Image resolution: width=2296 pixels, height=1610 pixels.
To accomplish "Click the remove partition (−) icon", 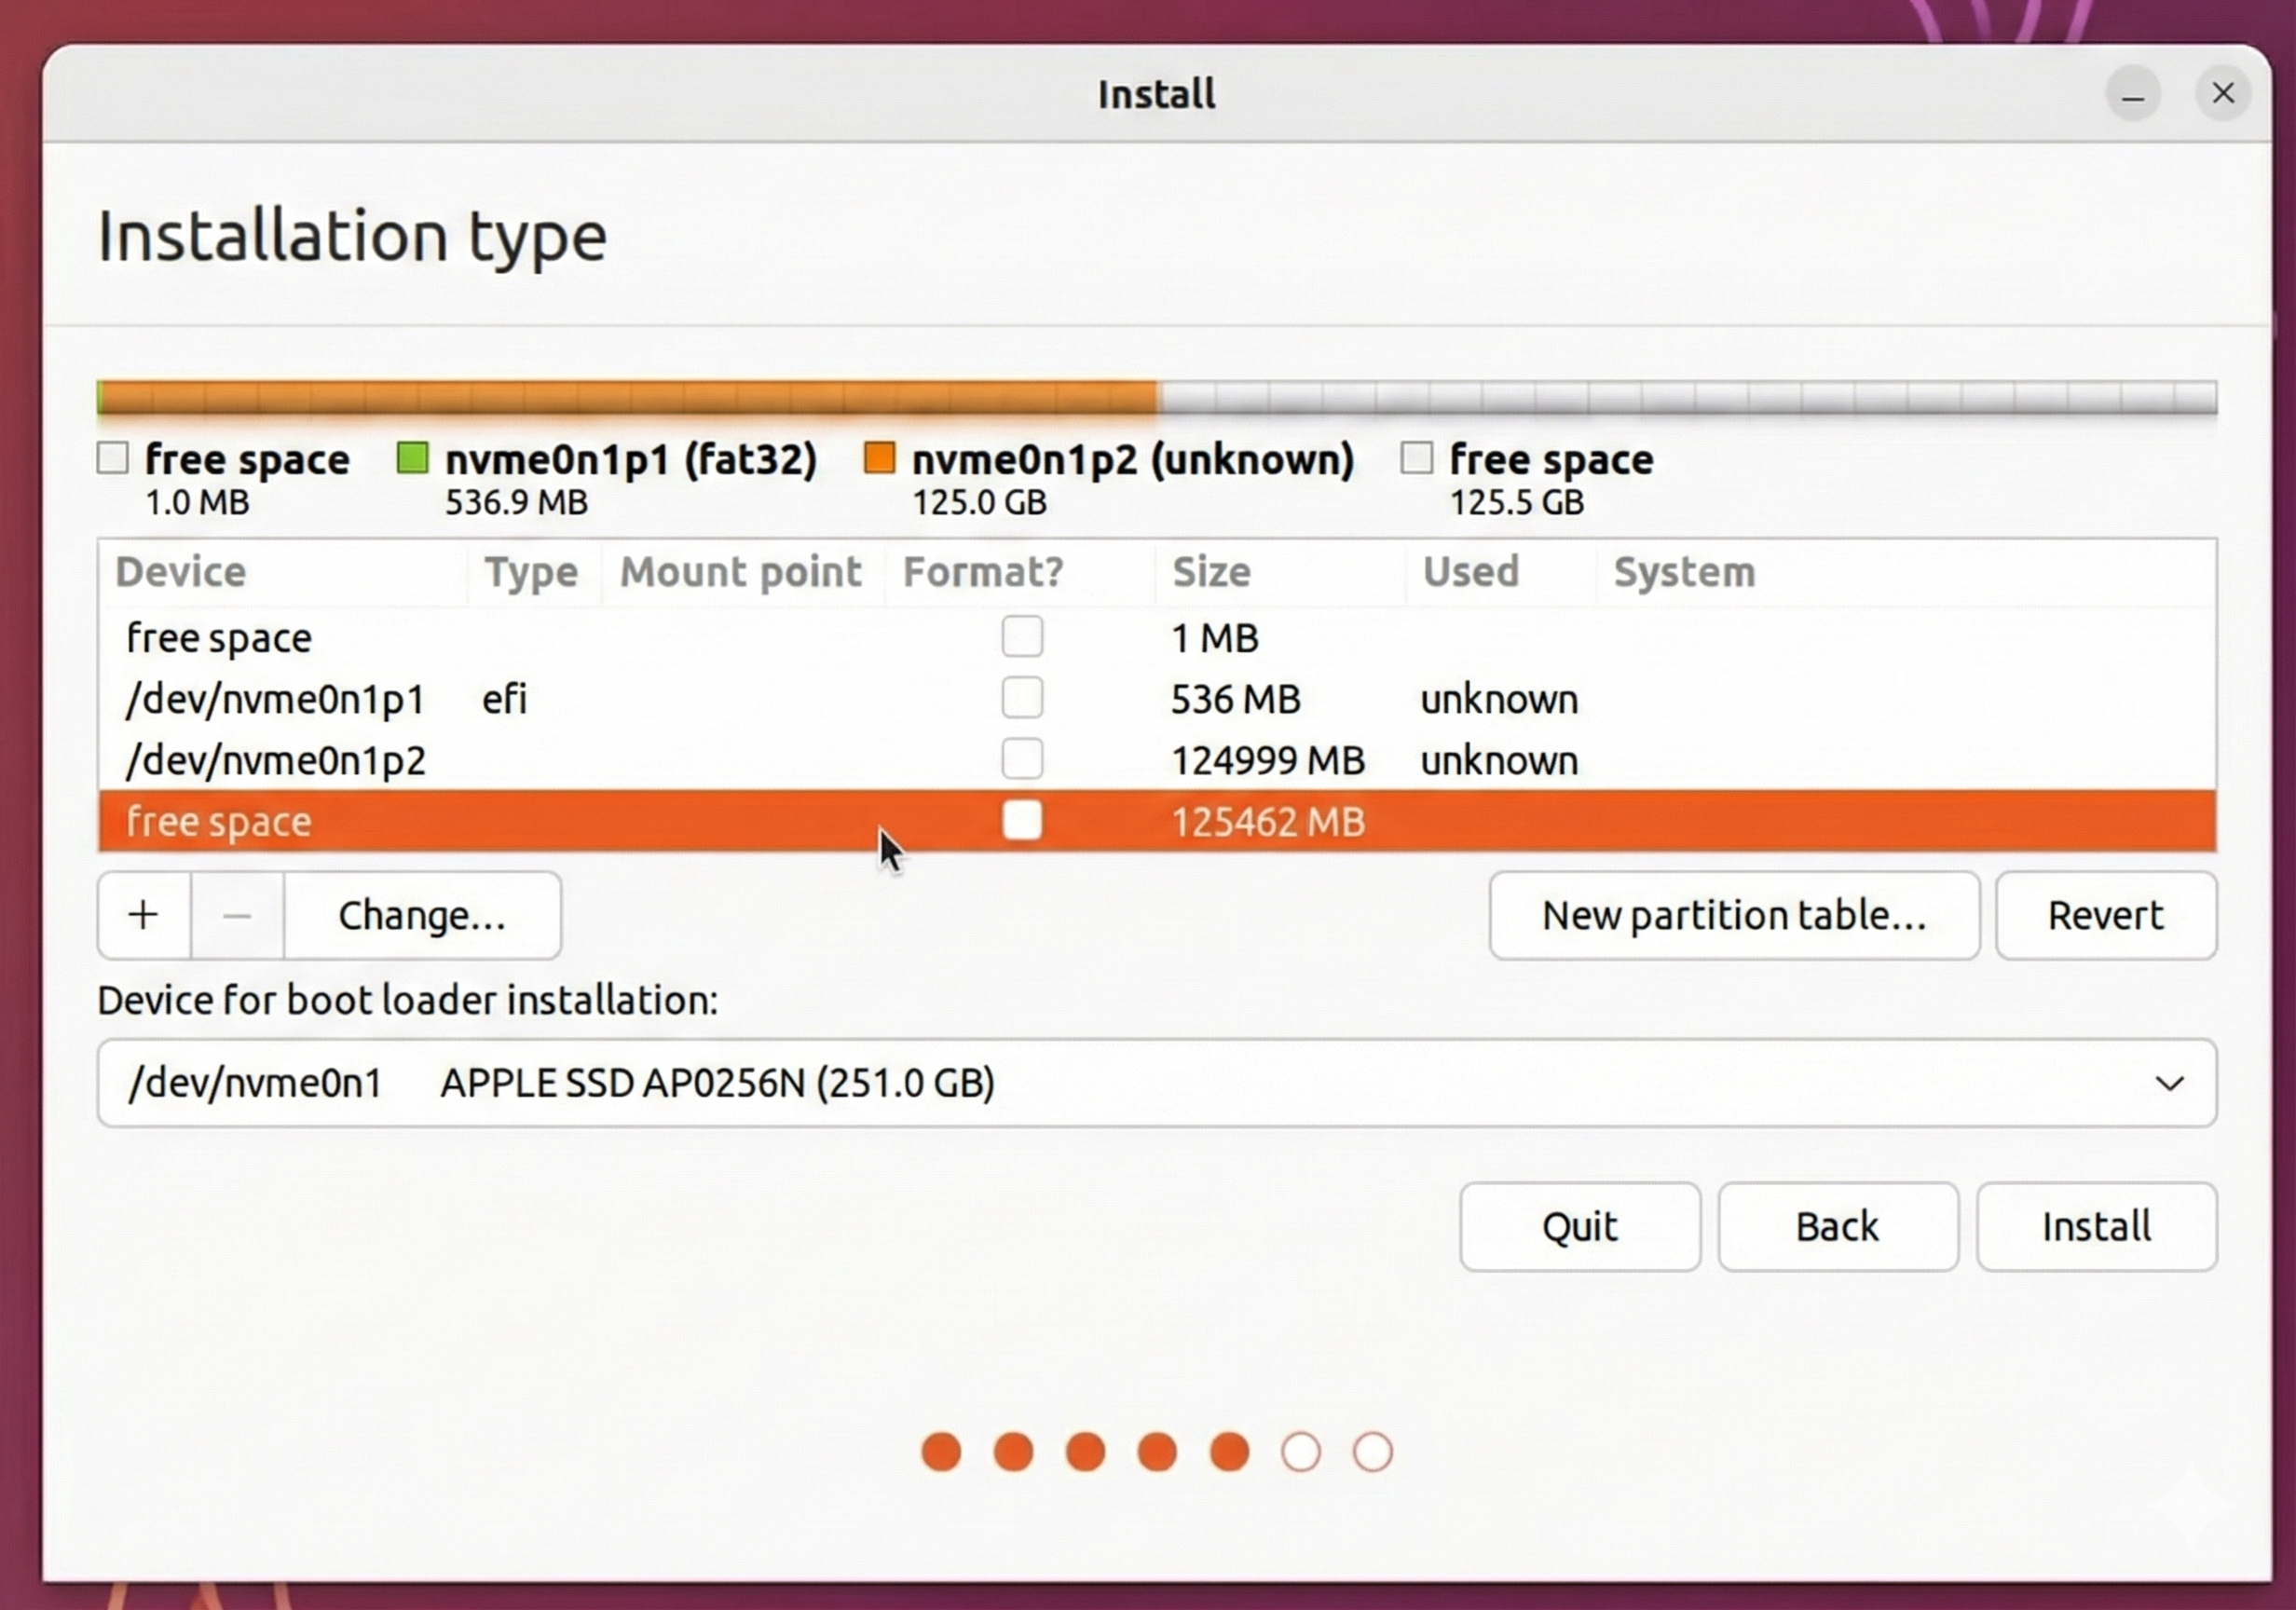I will [236, 915].
